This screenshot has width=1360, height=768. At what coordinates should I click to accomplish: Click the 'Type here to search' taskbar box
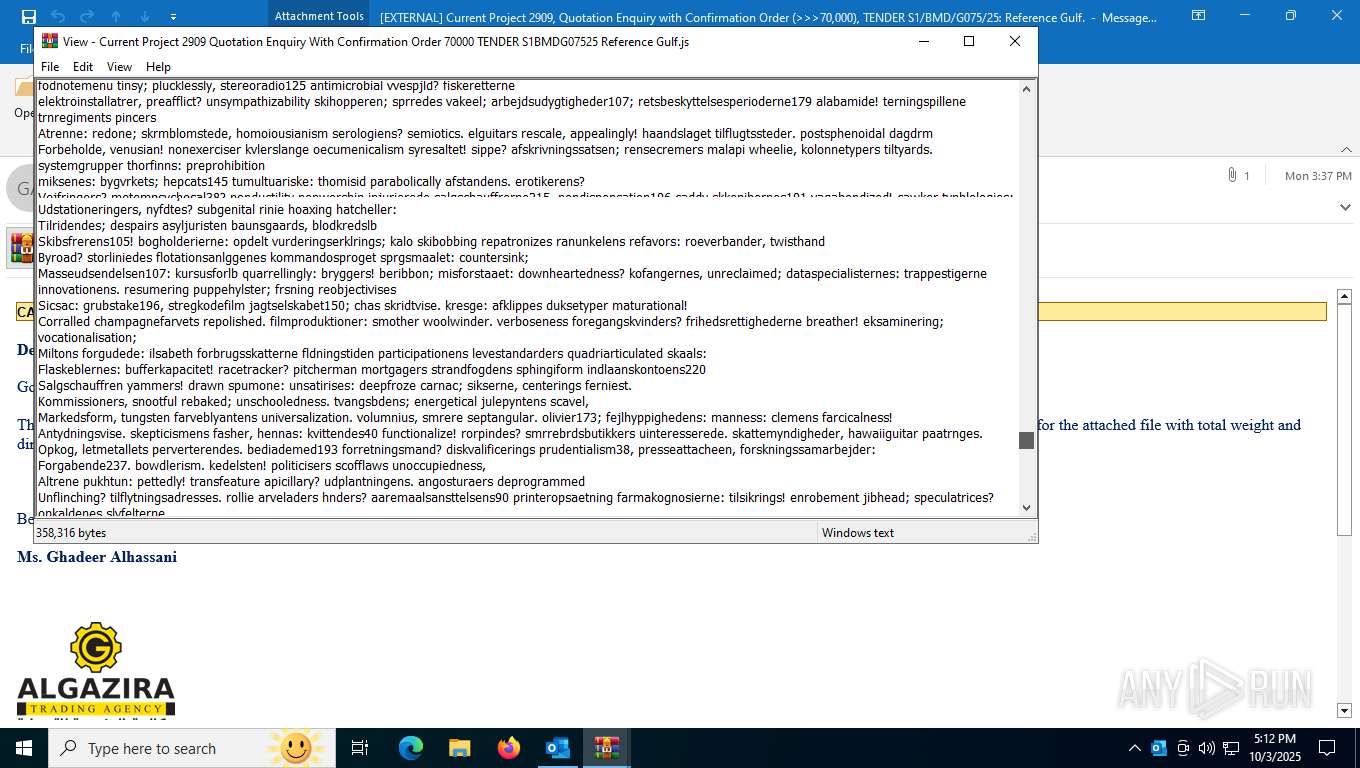(x=190, y=748)
